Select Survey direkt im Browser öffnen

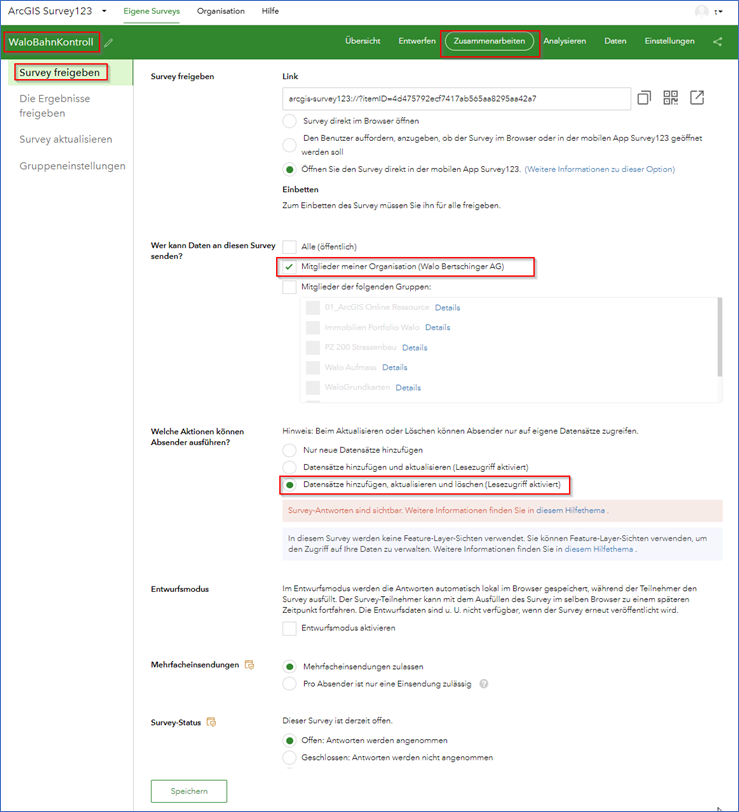[x=289, y=121]
